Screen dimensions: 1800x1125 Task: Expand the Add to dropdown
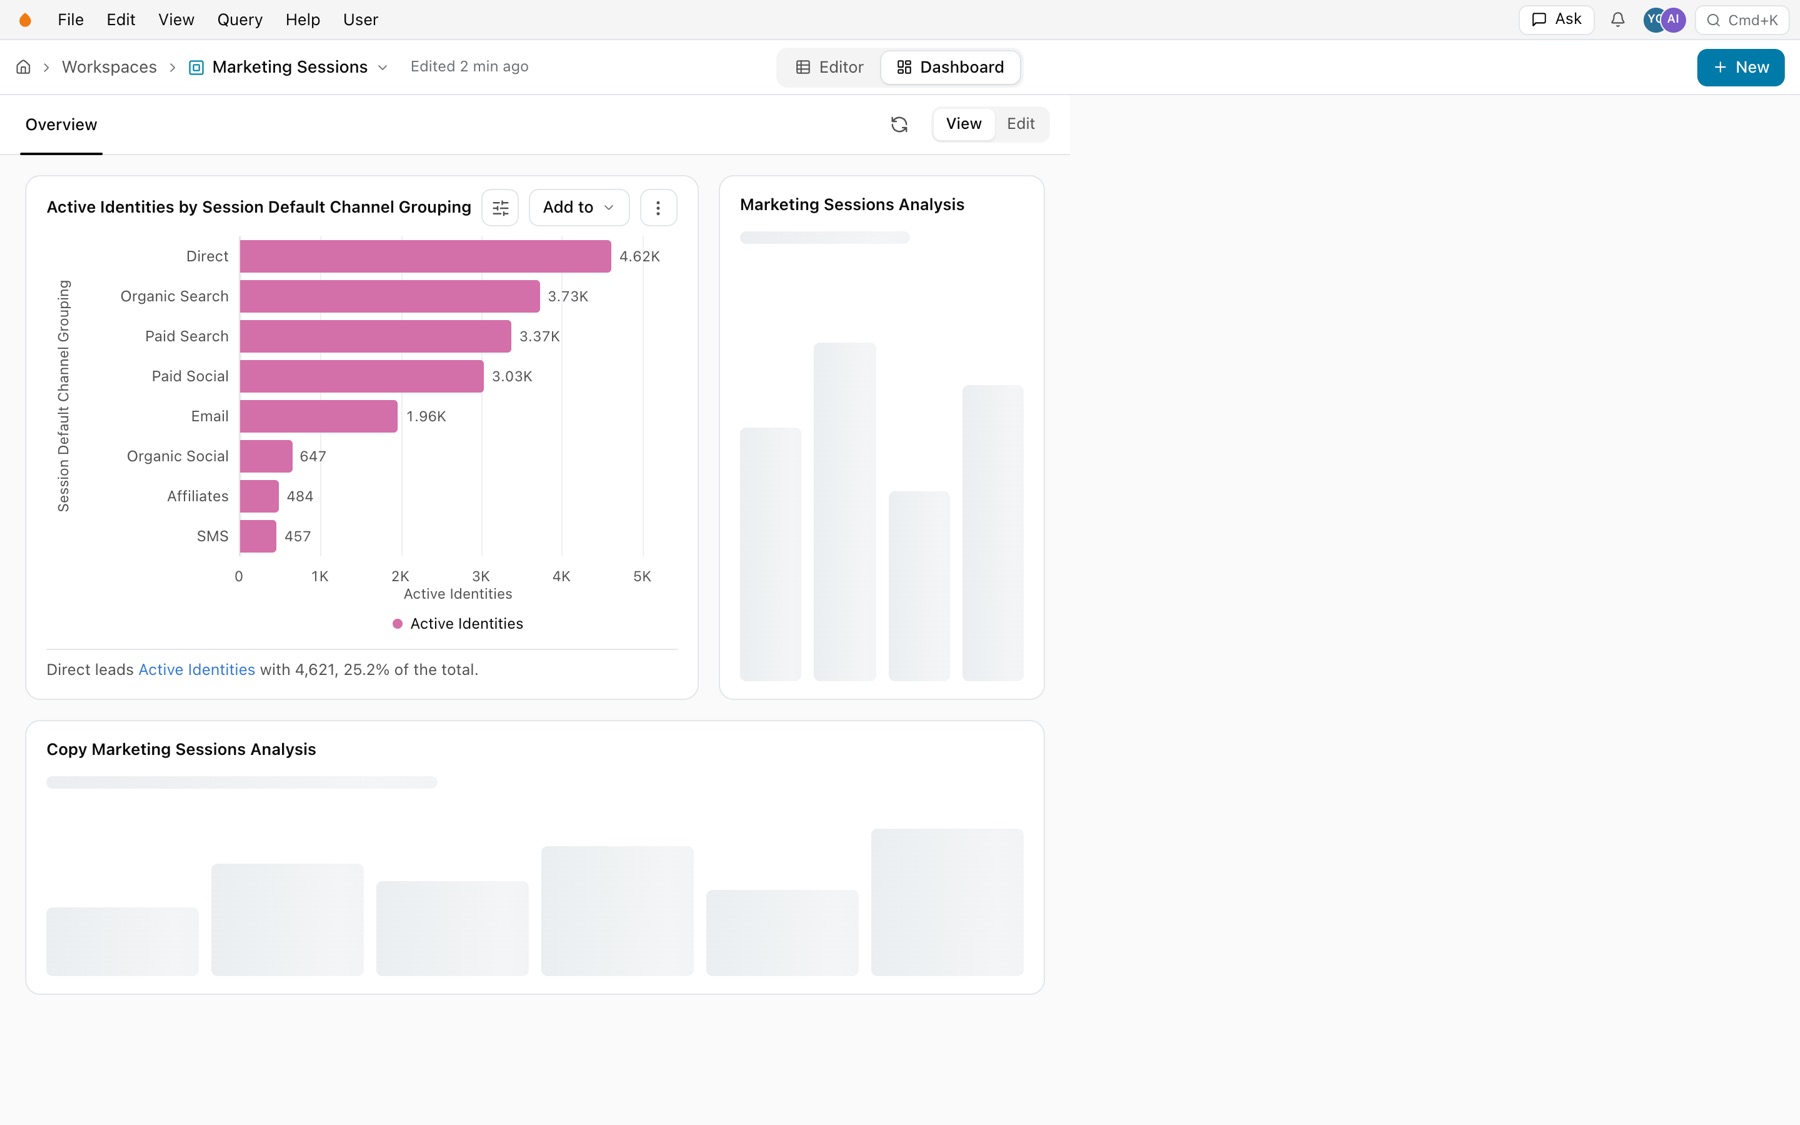(x=579, y=208)
